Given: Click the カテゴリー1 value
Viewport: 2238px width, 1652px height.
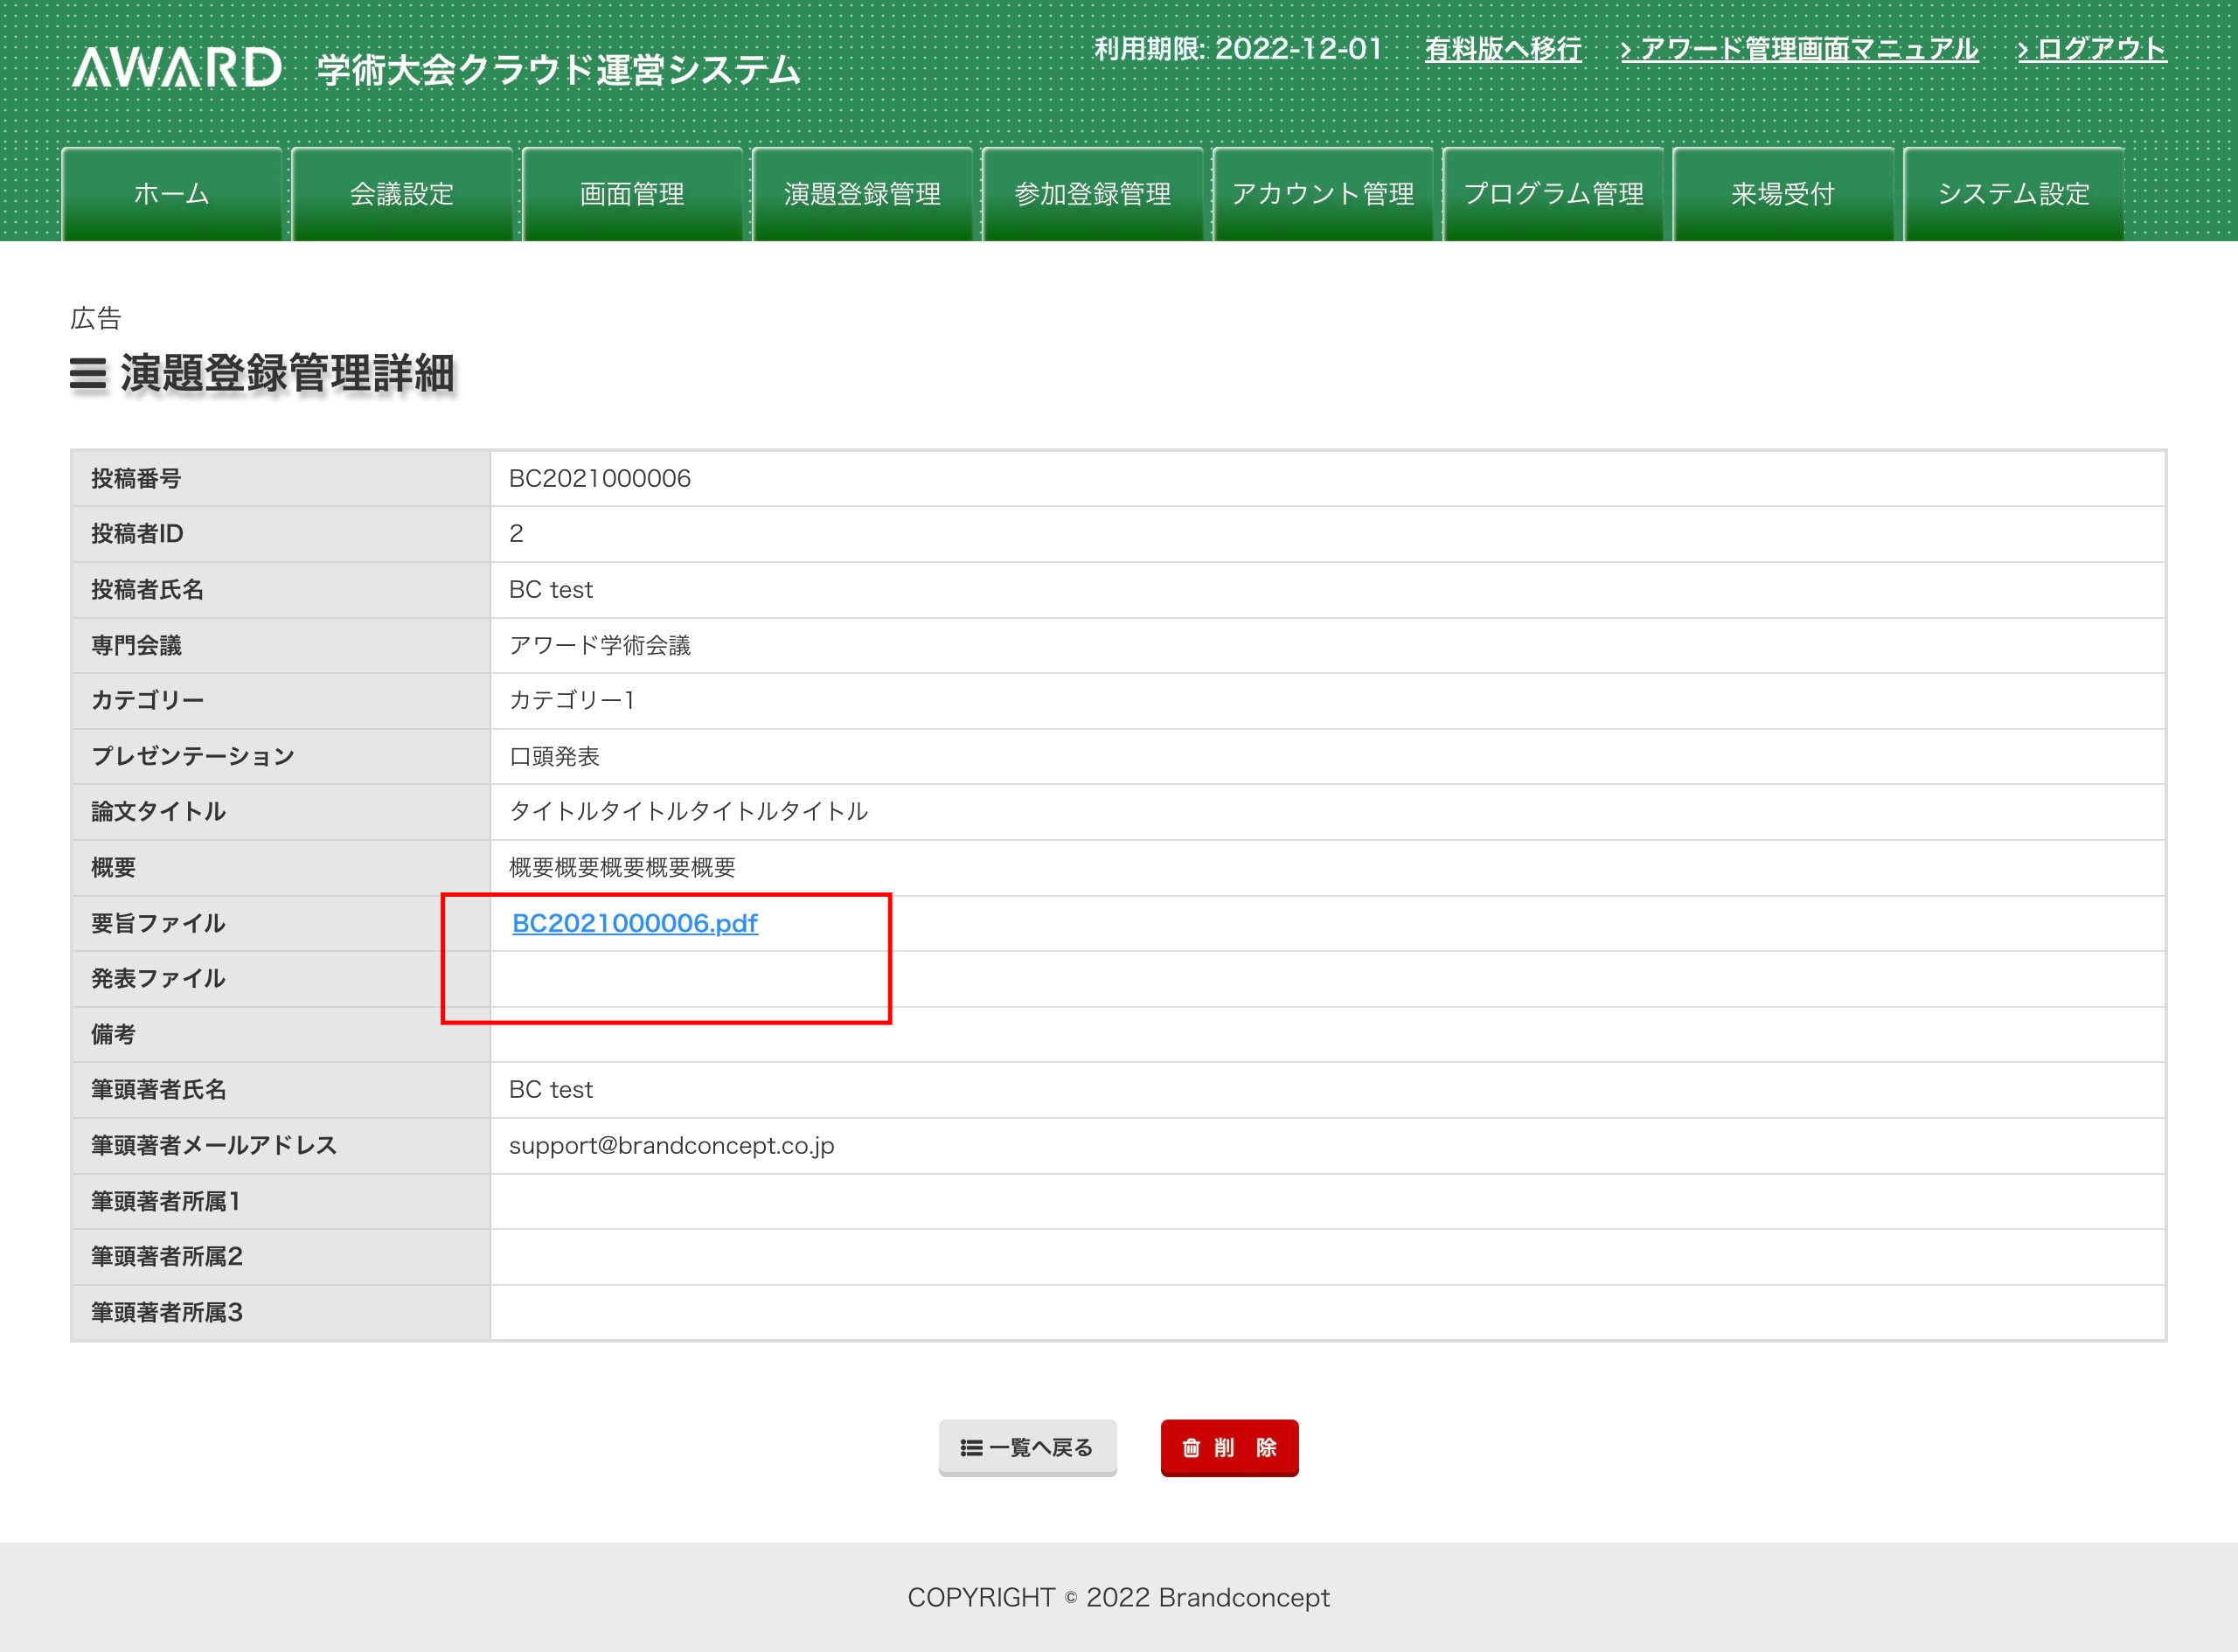Looking at the screenshot, I should (x=572, y=700).
